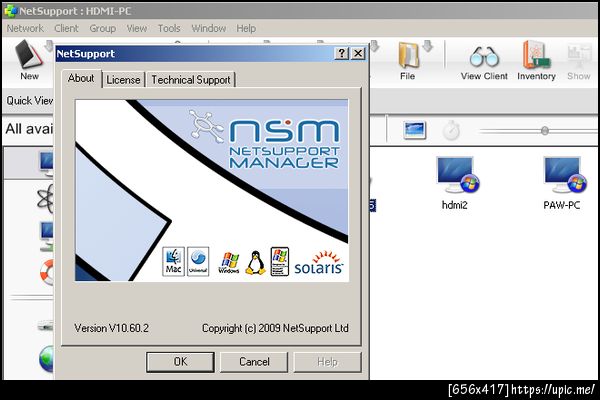Image resolution: width=600 pixels, height=400 pixels.
Task: Adjust the thumbnail size slider handle
Action: point(545,131)
